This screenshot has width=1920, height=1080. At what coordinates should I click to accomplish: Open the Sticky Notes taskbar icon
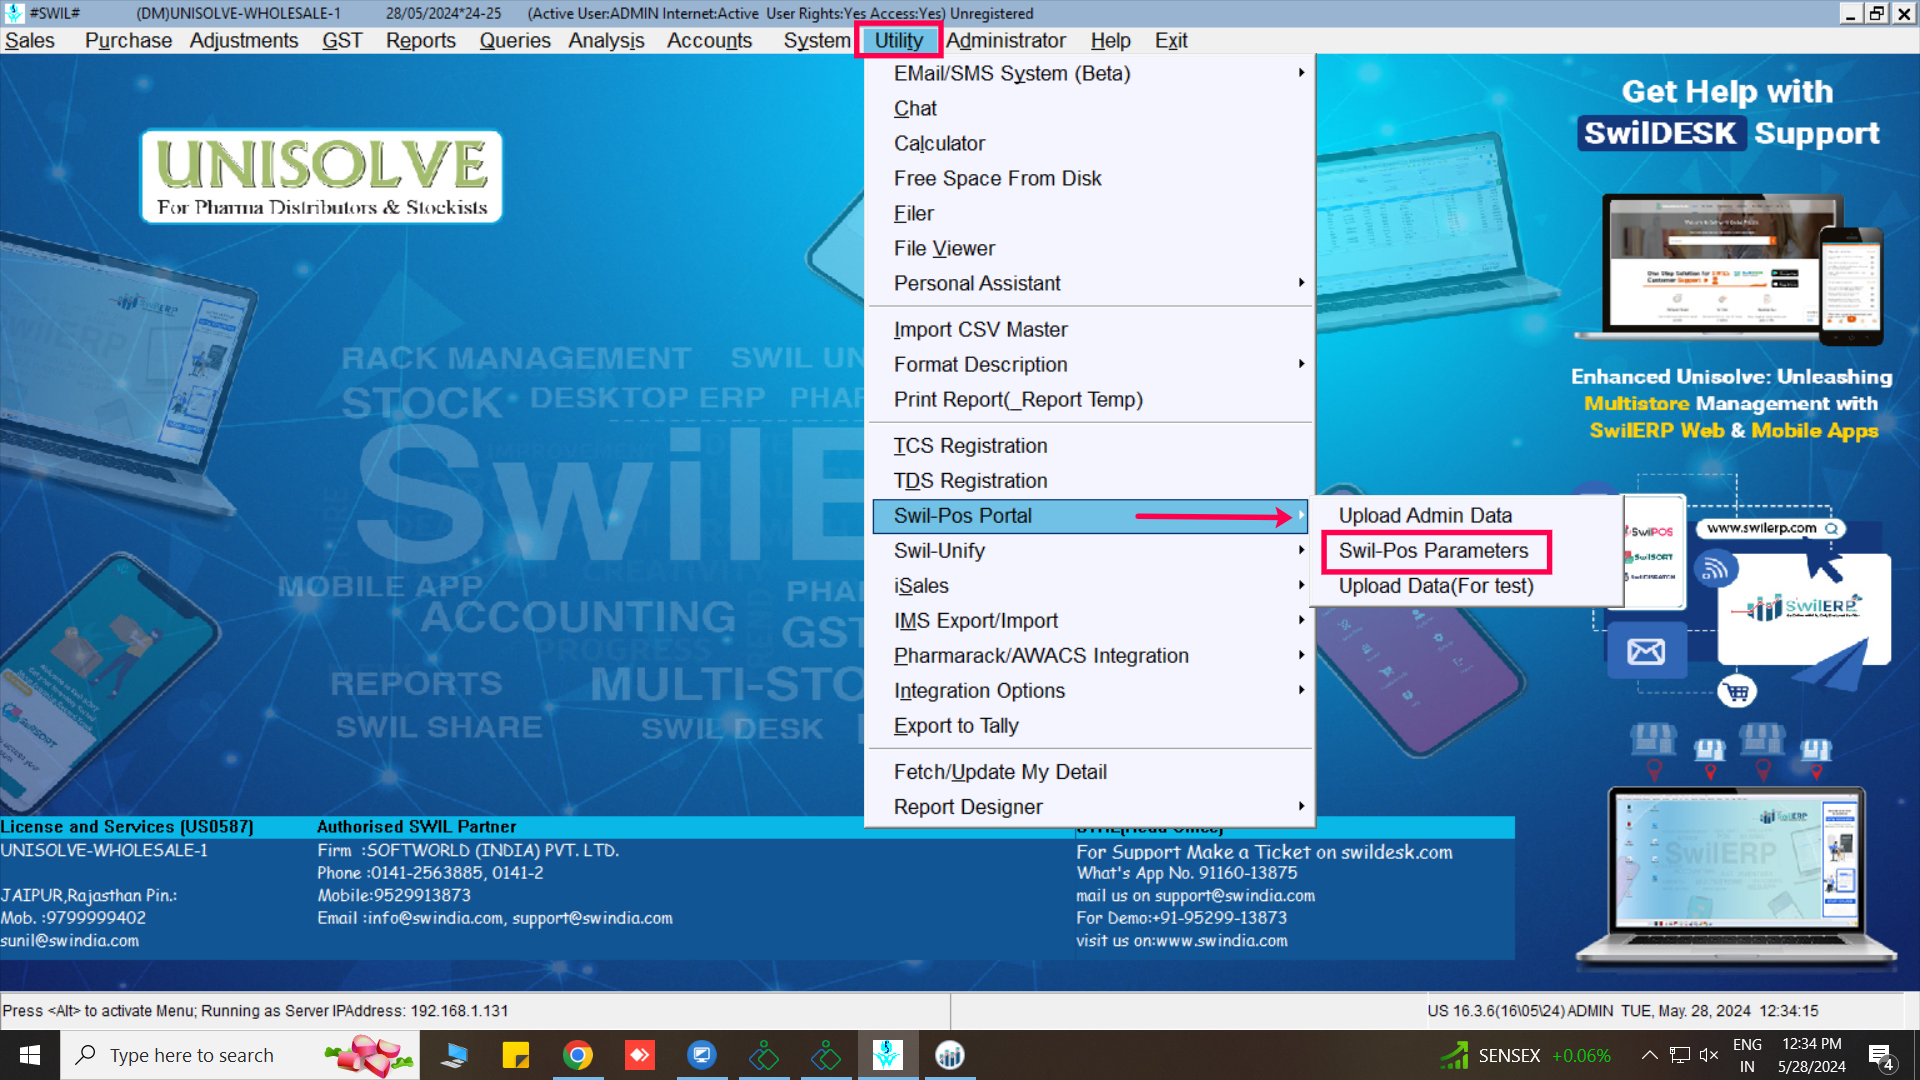[516, 1055]
